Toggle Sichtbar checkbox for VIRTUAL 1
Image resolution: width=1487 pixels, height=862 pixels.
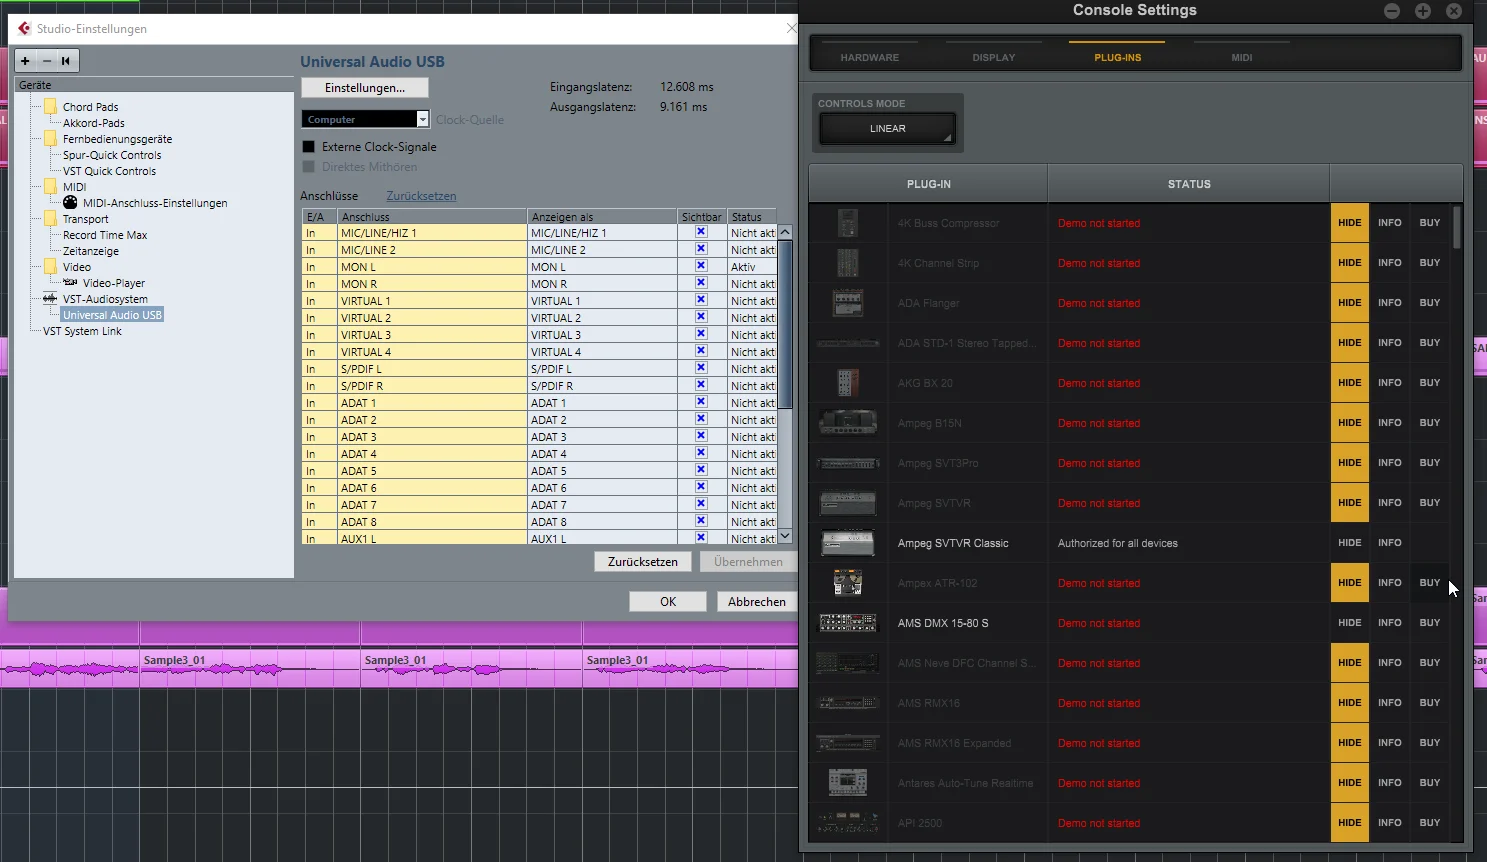pos(701,300)
